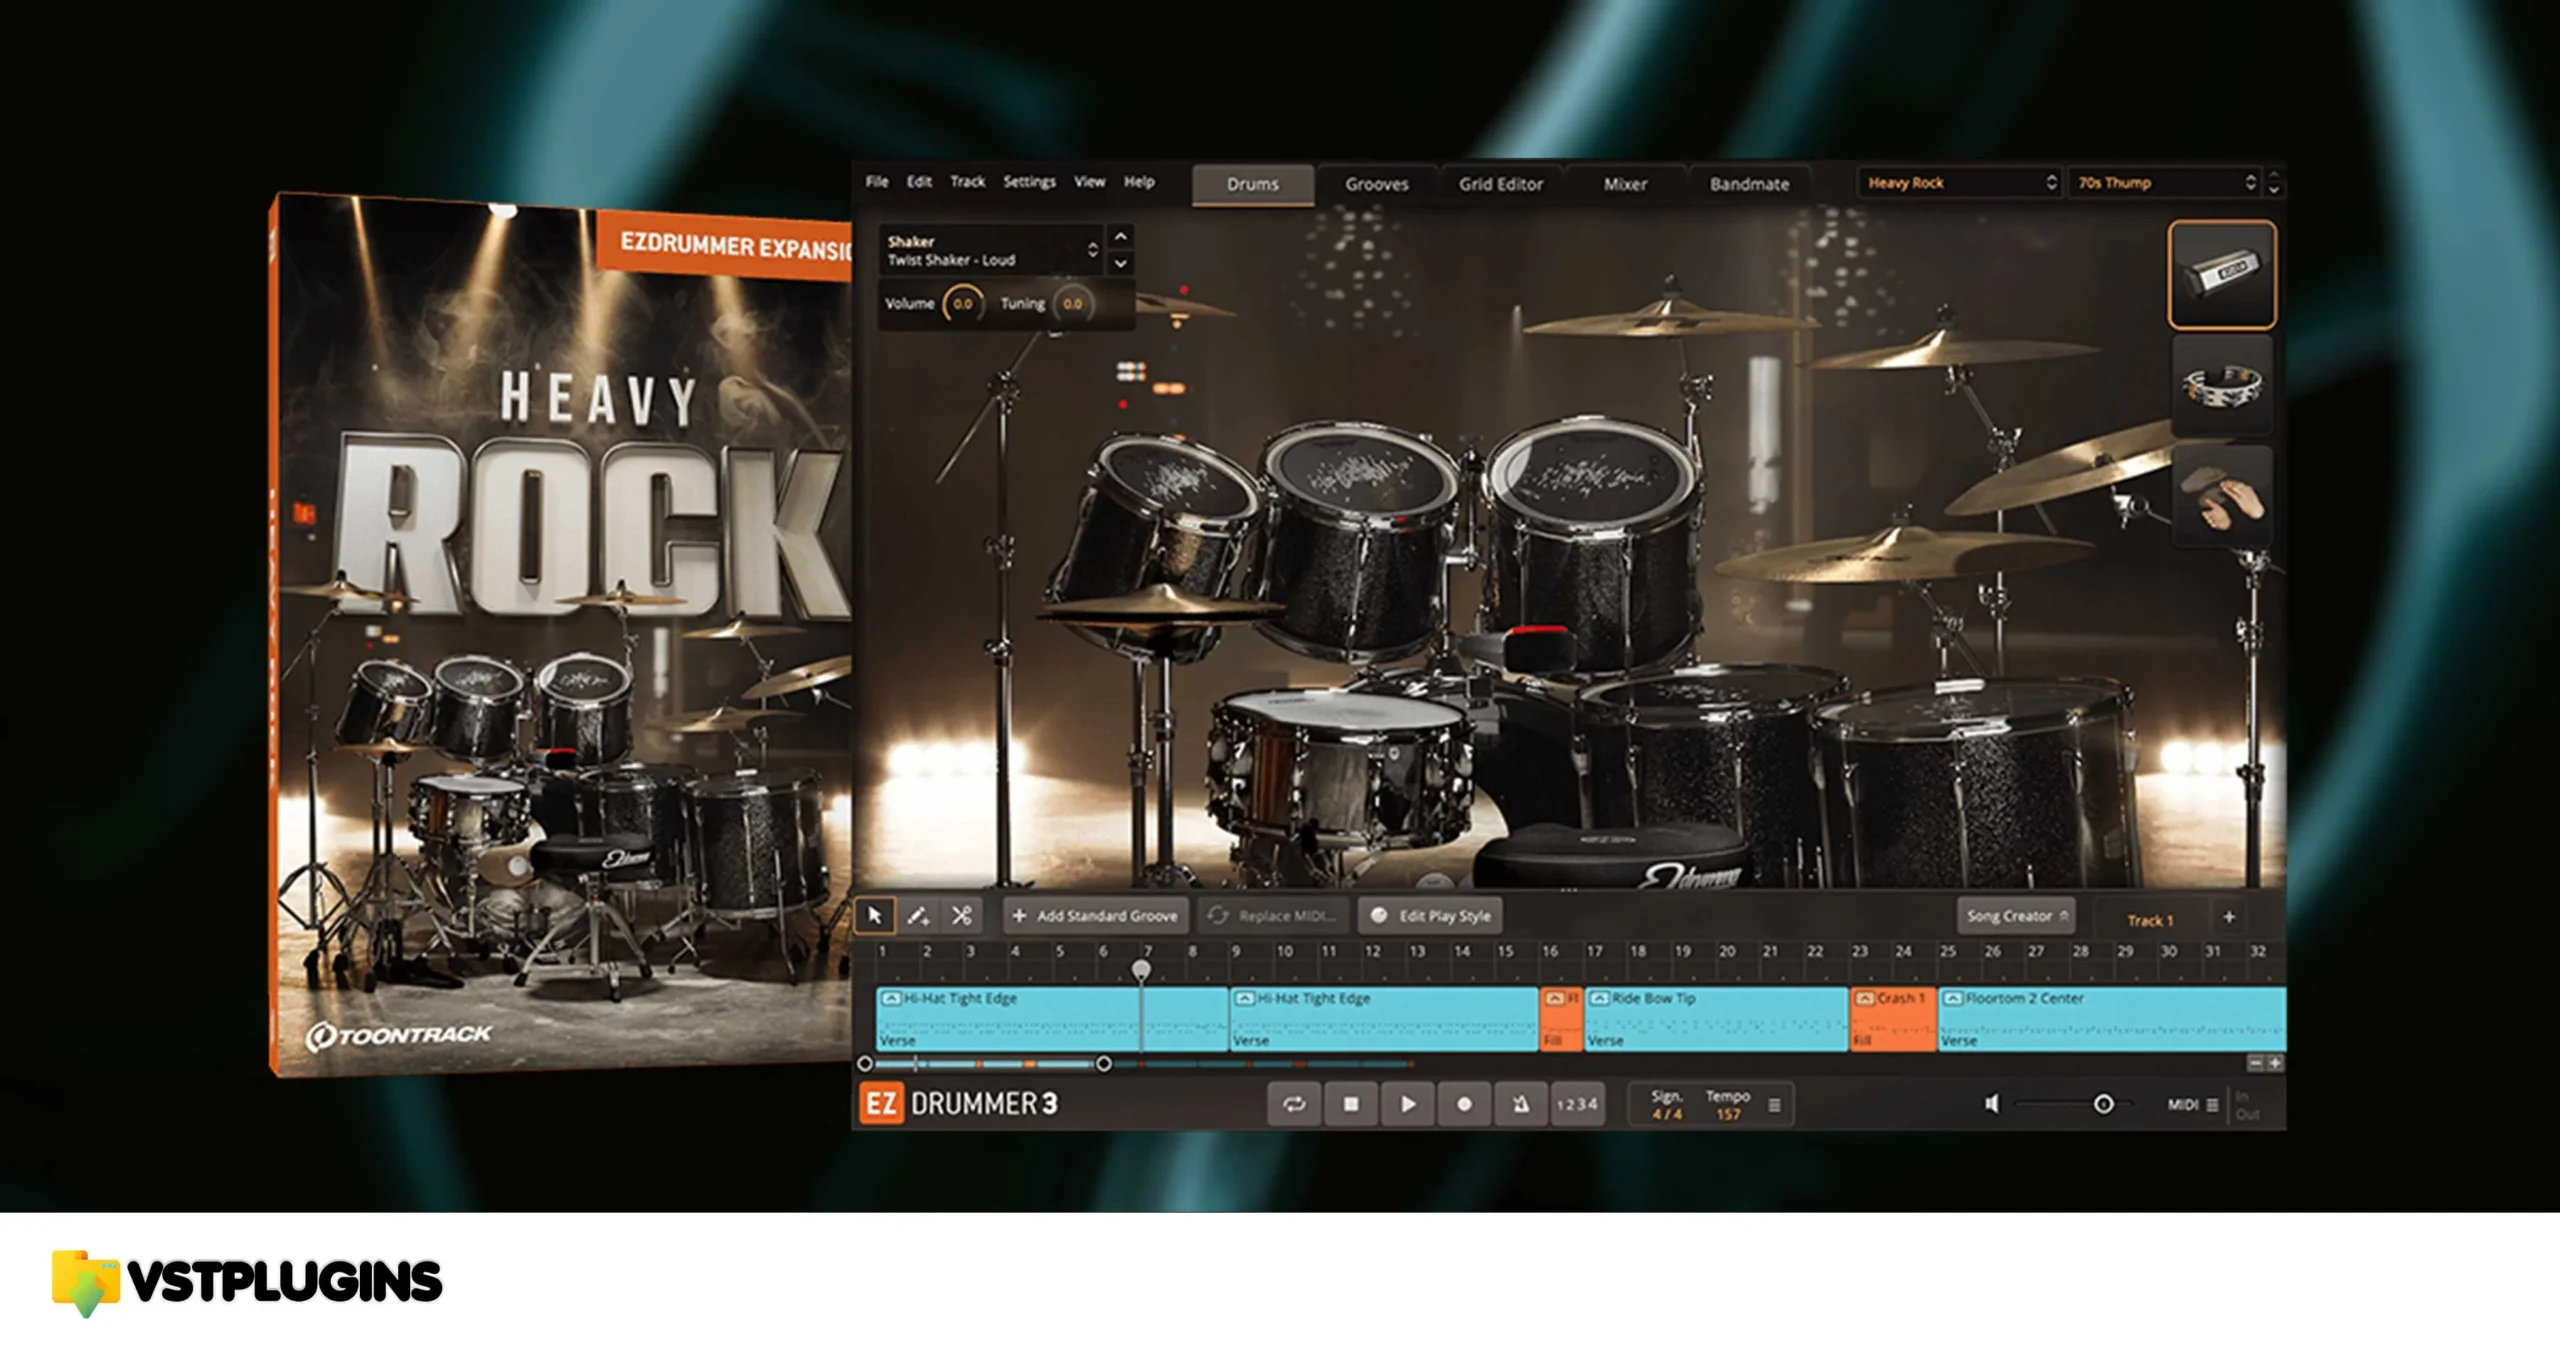Click the 4/4 time signature value
Viewport: 2560px width, 1357px height.
click(x=1667, y=1114)
